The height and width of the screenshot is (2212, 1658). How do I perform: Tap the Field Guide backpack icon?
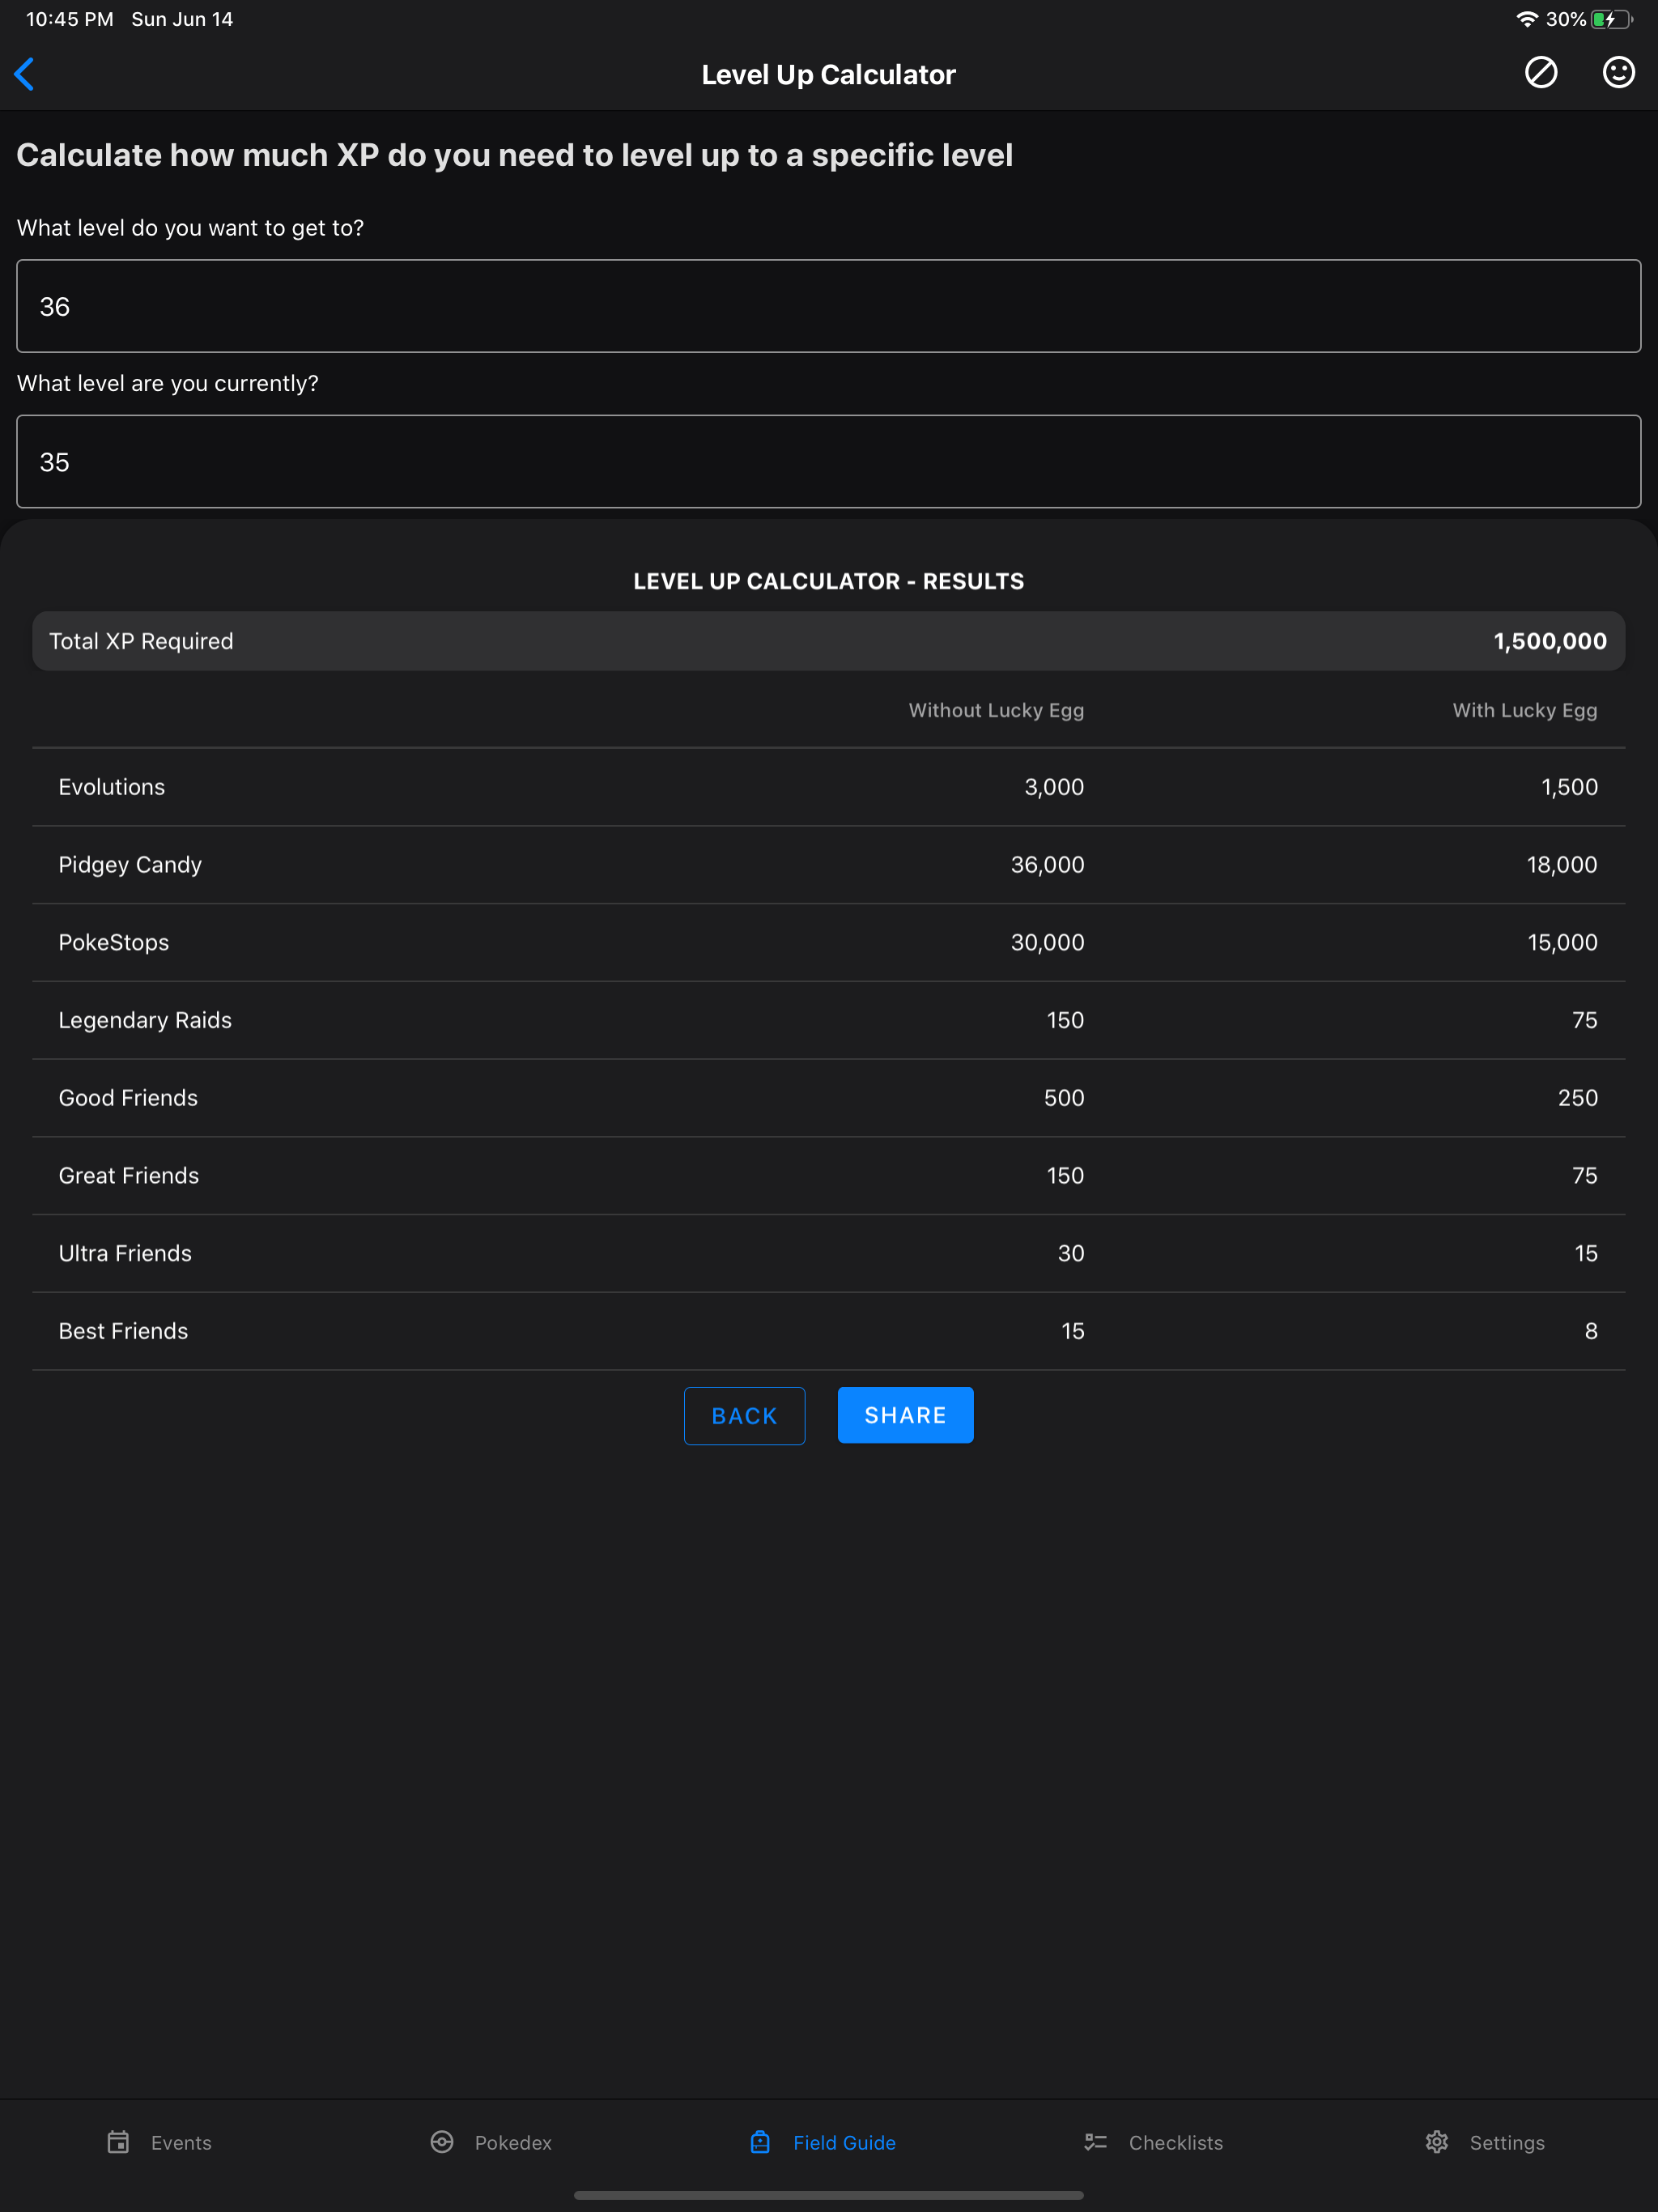(x=760, y=2141)
